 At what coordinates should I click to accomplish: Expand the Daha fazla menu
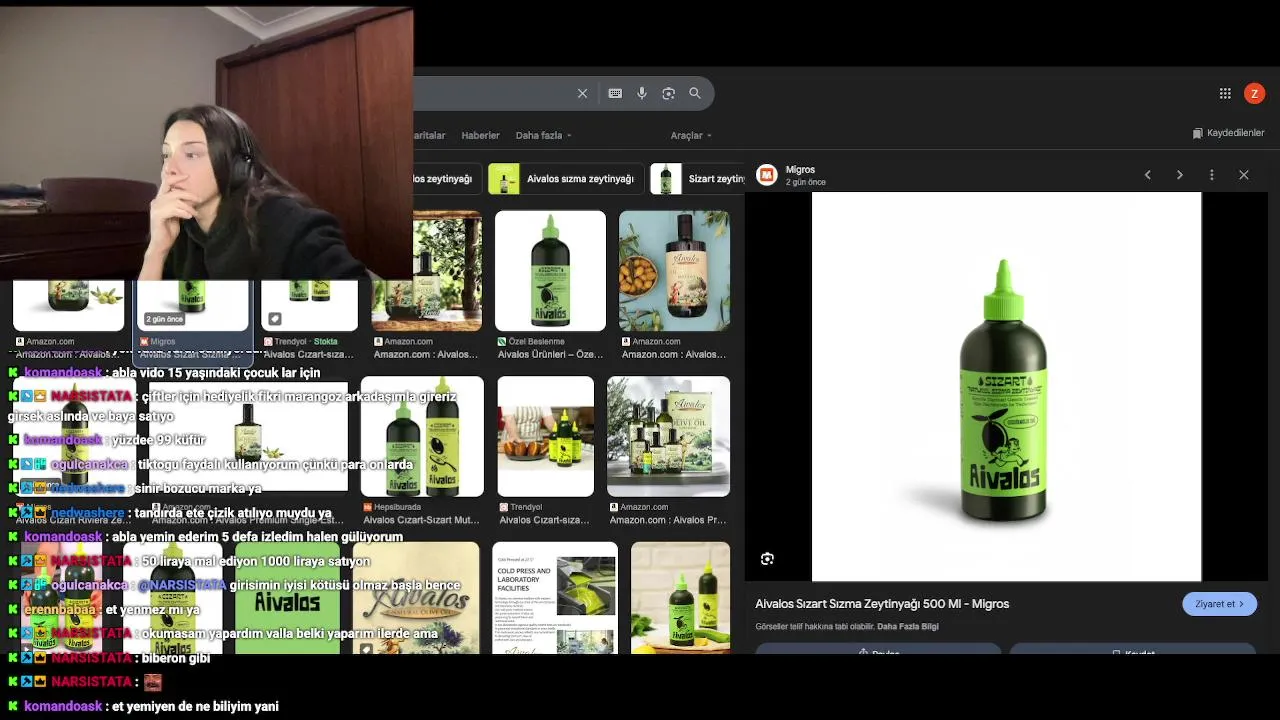(543, 135)
